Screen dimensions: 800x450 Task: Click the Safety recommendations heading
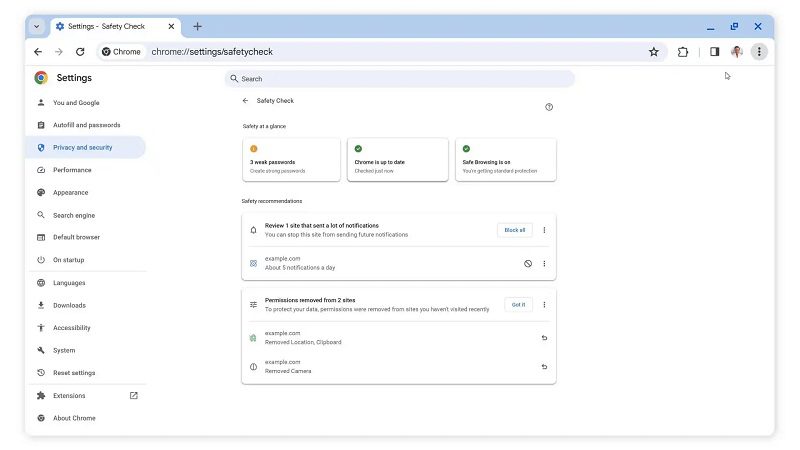click(272, 201)
